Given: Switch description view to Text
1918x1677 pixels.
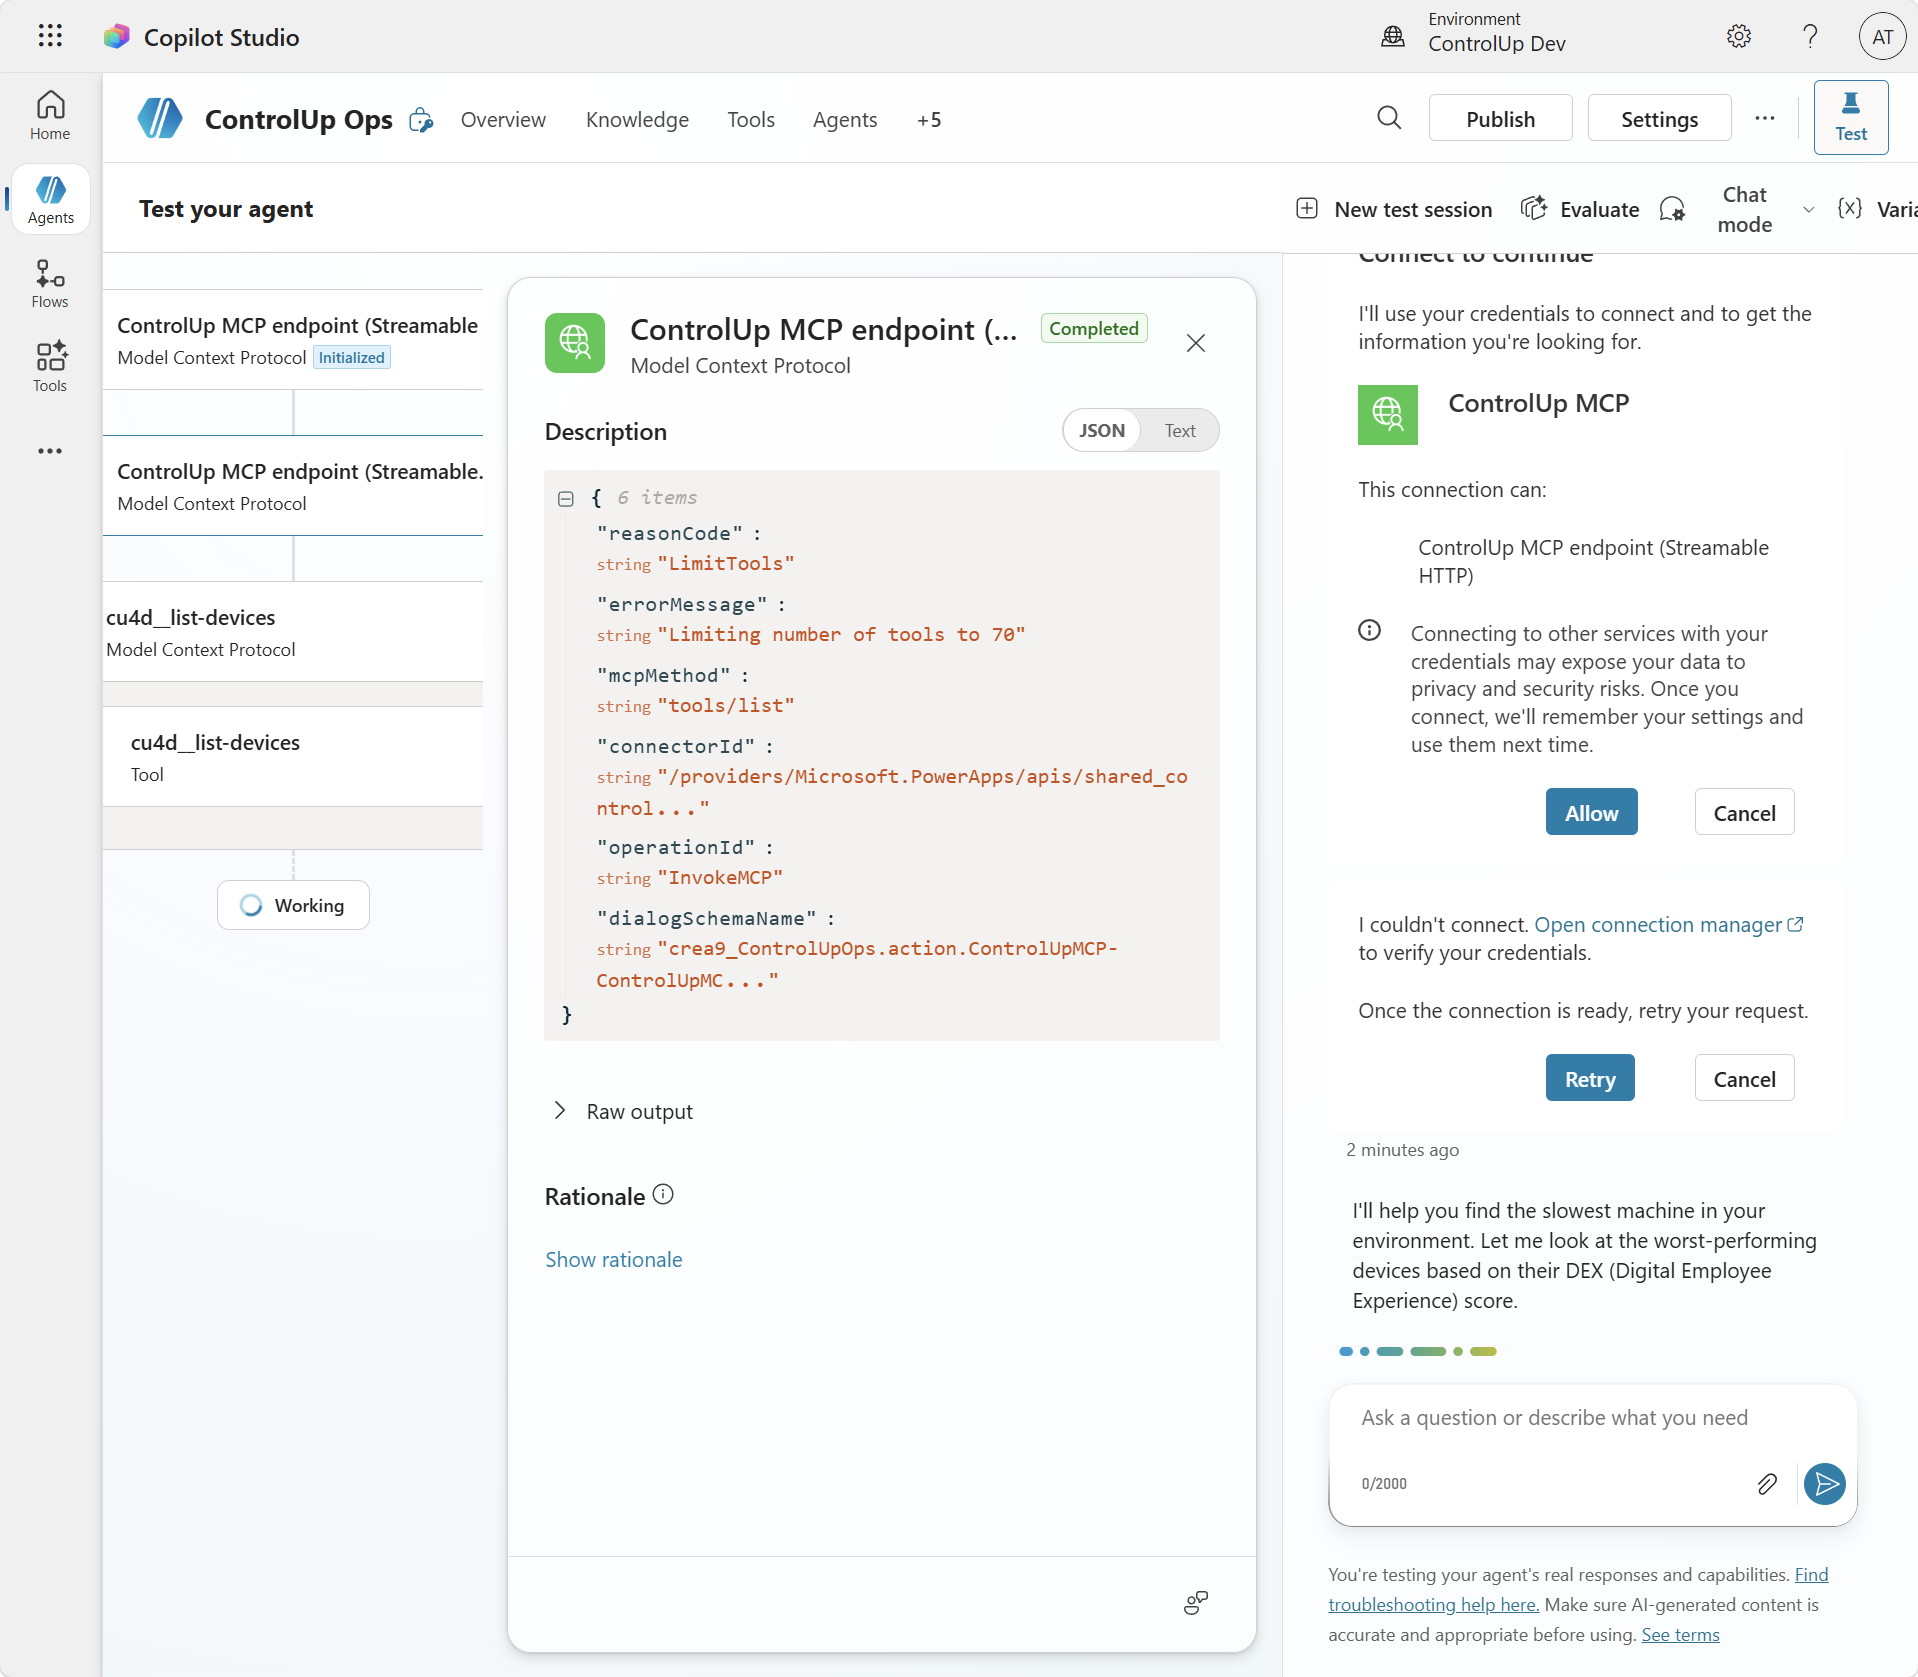Looking at the screenshot, I should [1180, 430].
